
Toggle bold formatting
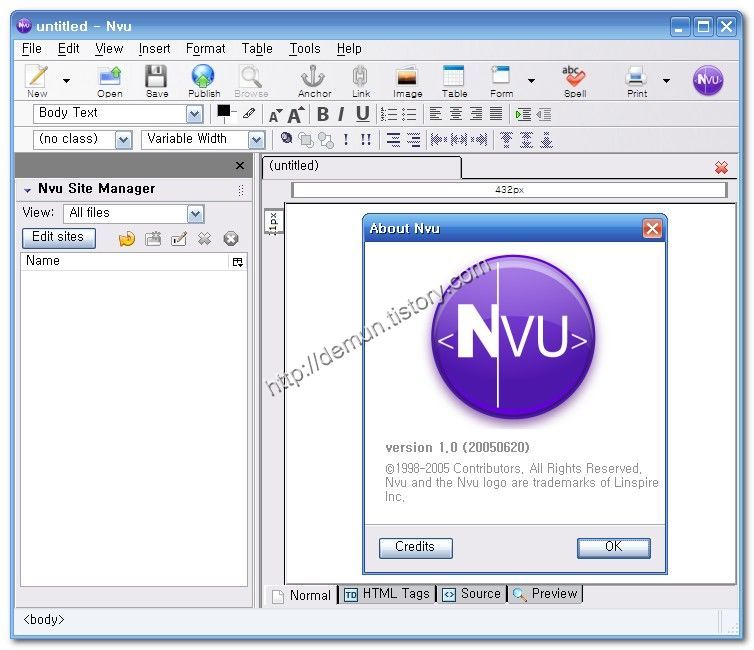tap(323, 114)
